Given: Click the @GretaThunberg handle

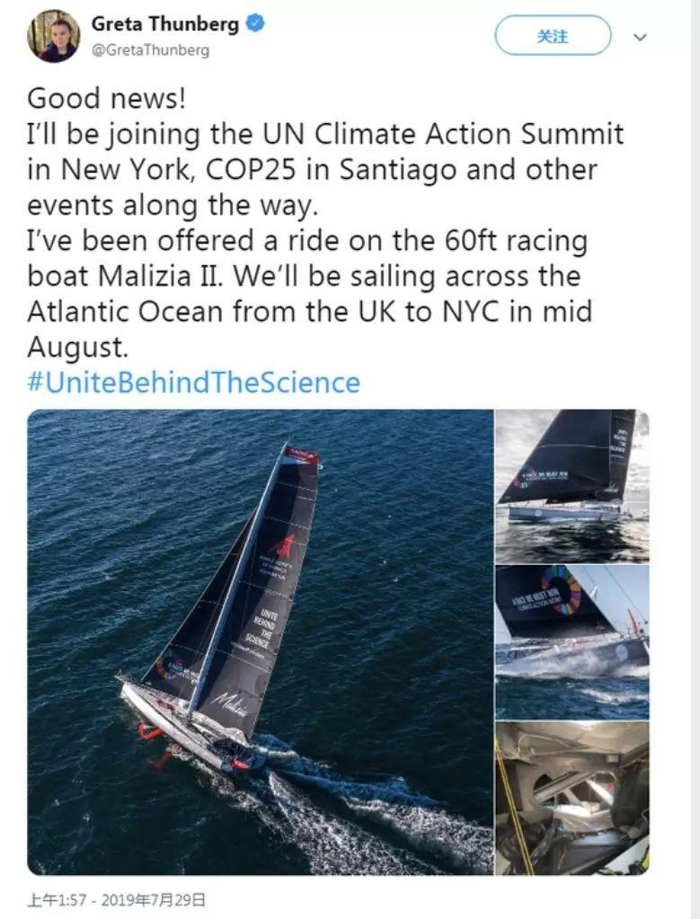Looking at the screenshot, I should pyautogui.click(x=150, y=50).
